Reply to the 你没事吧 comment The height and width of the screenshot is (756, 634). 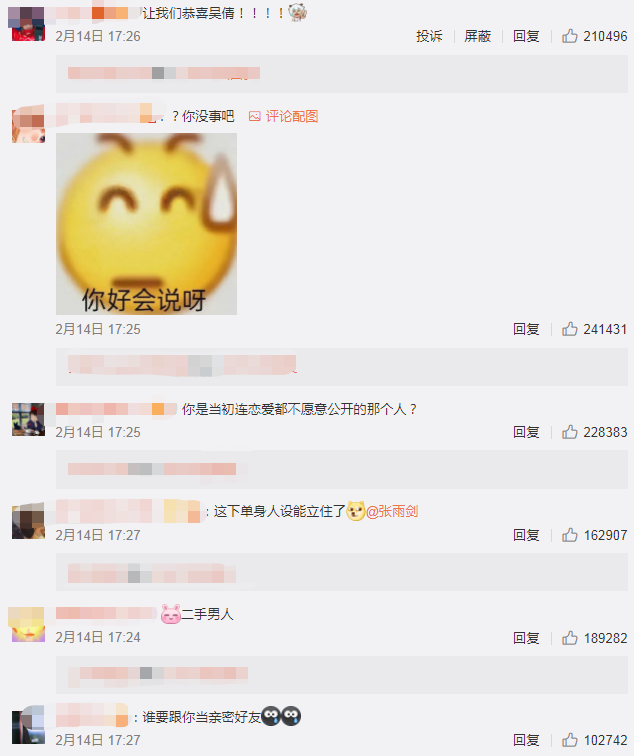tap(526, 329)
